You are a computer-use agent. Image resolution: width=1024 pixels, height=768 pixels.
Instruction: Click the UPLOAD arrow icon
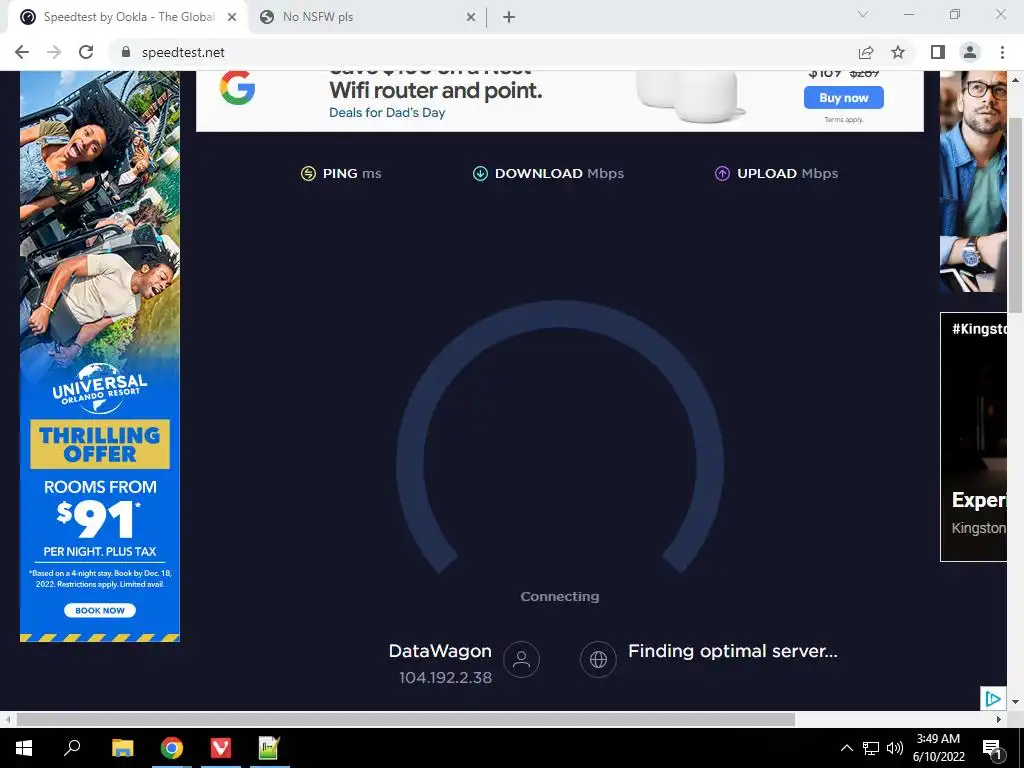[722, 173]
